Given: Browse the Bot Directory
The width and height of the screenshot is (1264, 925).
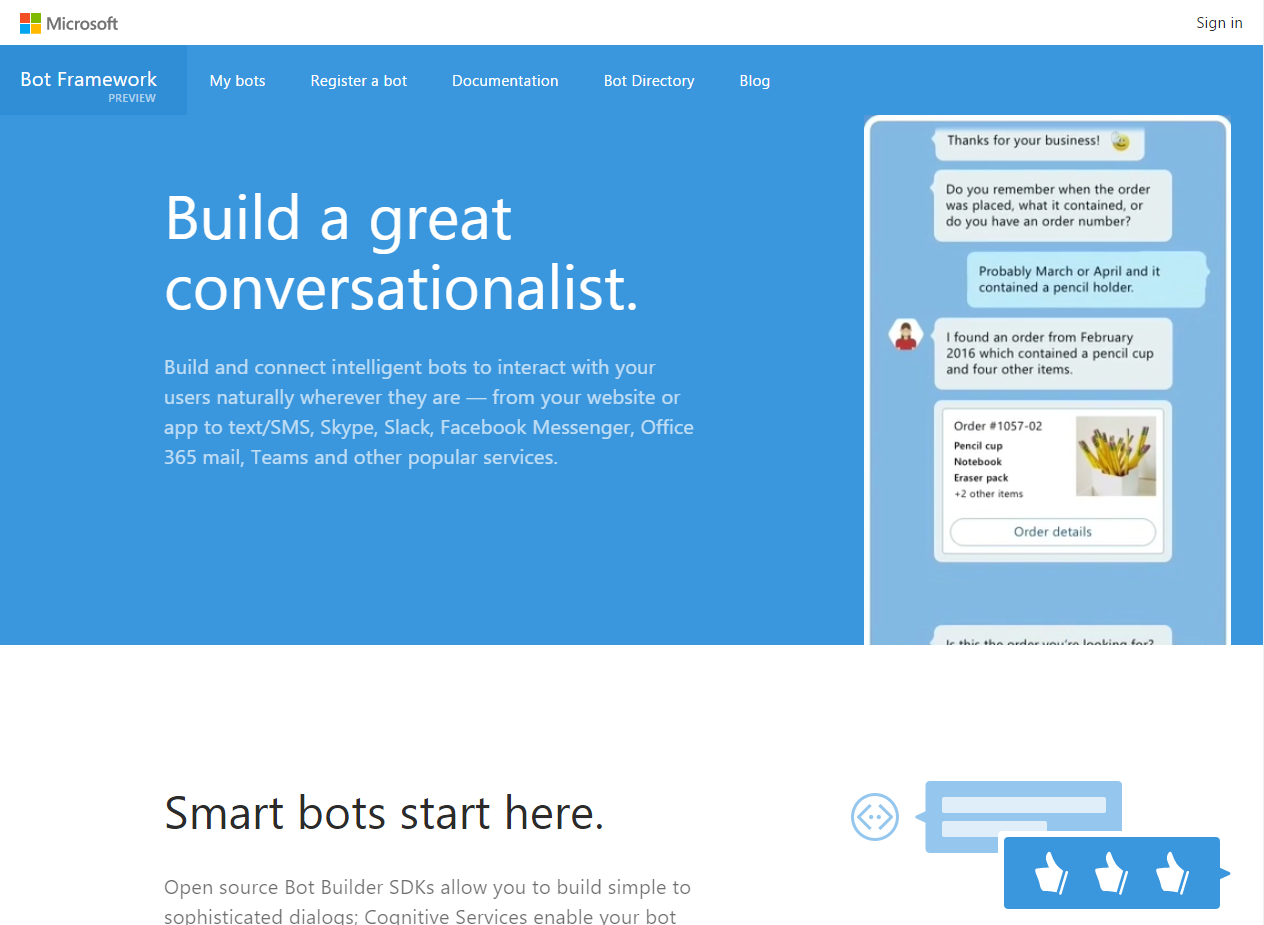Looking at the screenshot, I should click(x=649, y=80).
